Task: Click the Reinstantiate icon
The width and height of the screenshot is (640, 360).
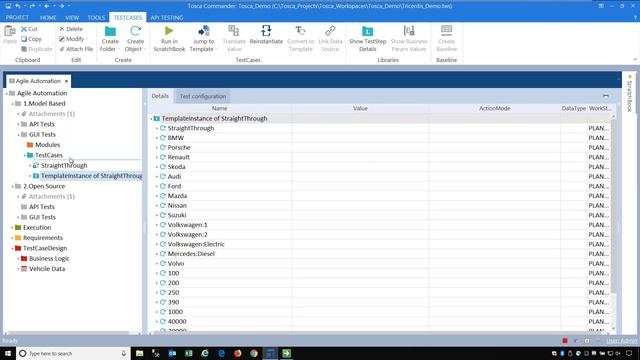Action: pyautogui.click(x=266, y=31)
